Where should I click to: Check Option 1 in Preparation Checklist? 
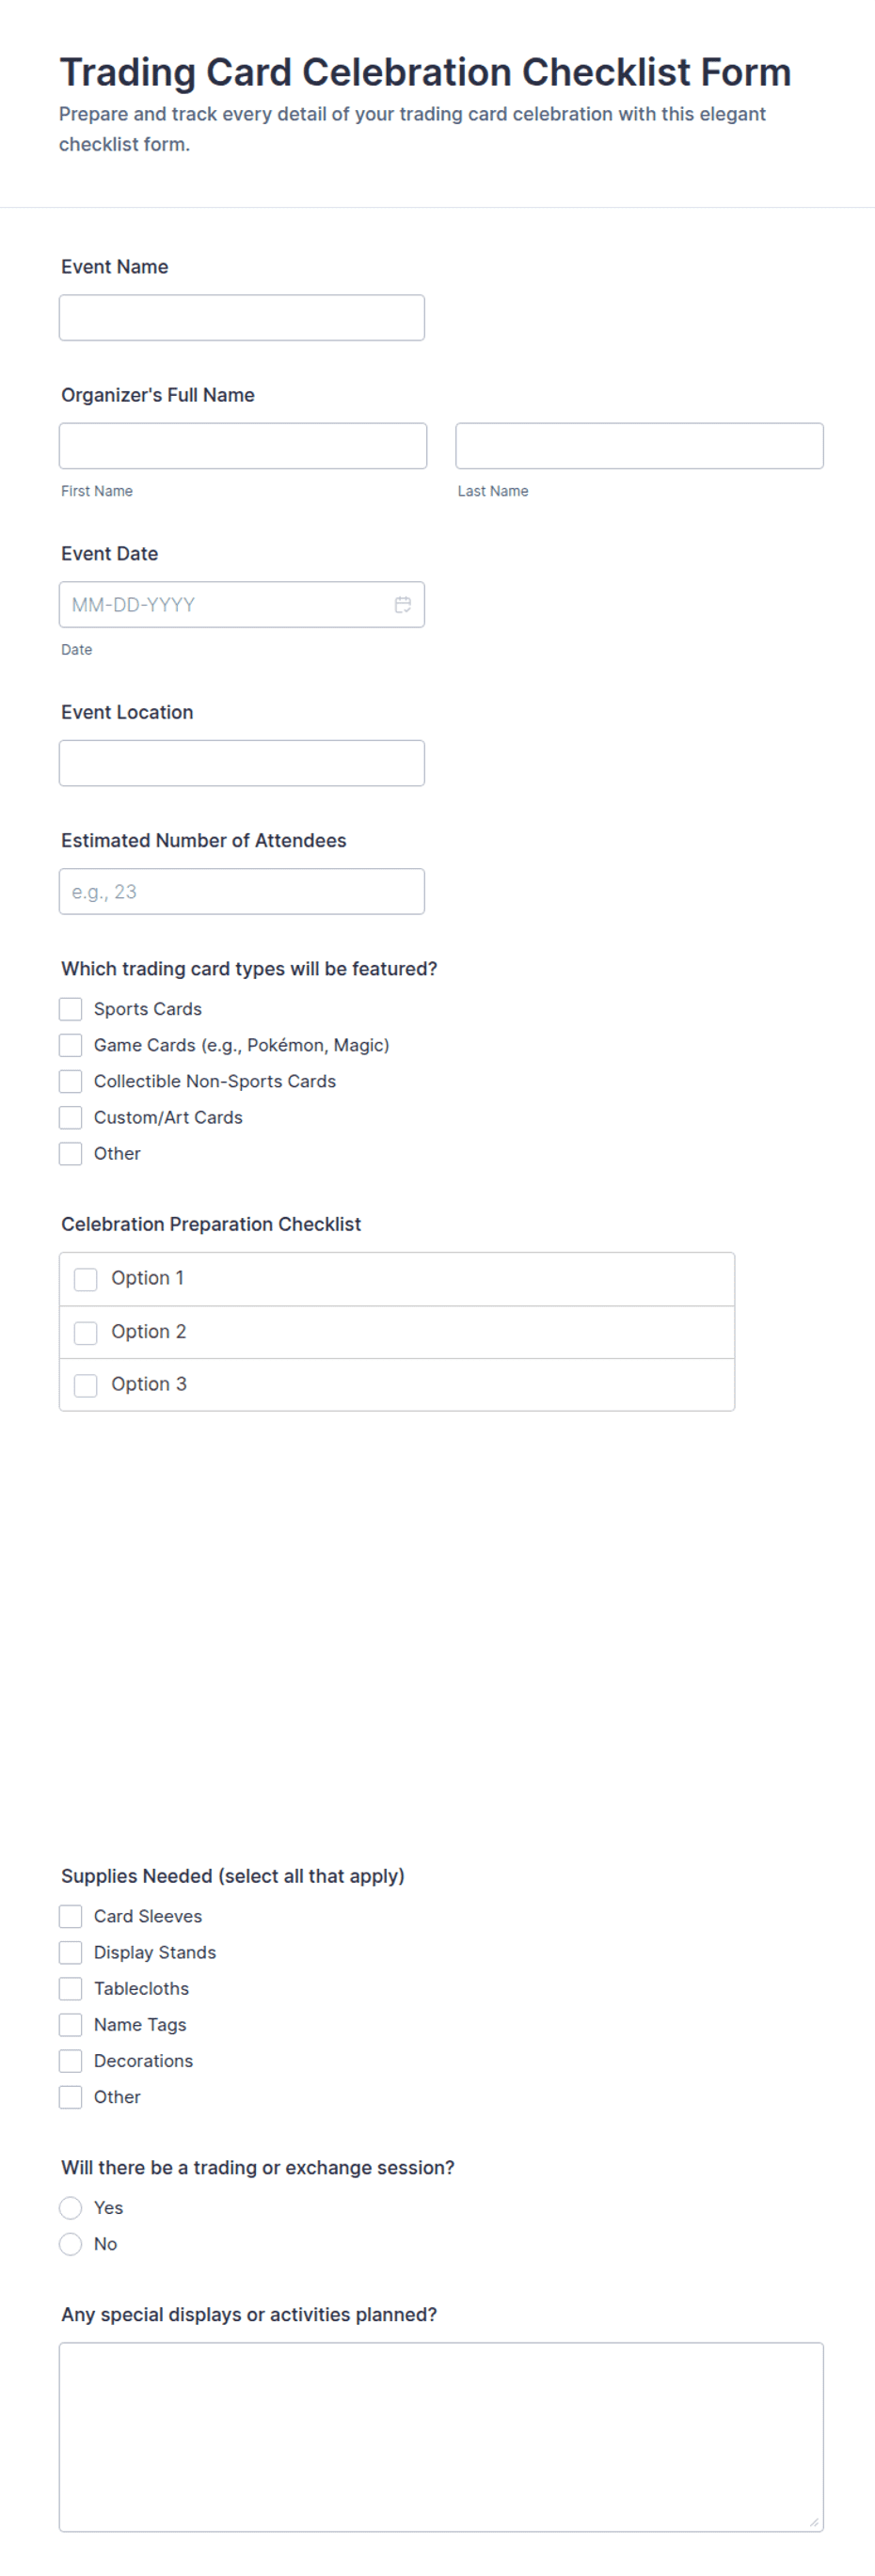coord(86,1279)
